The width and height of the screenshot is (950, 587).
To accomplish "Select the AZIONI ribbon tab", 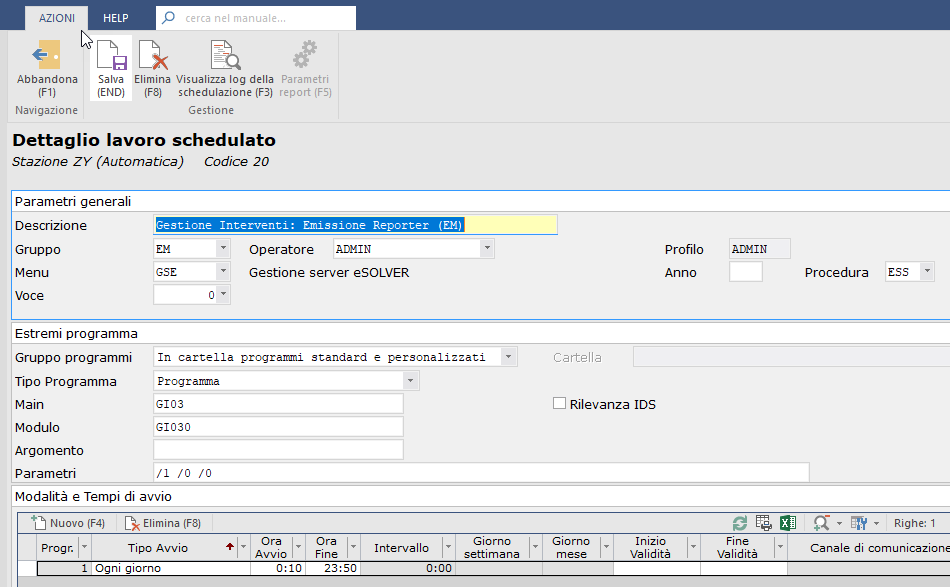I will [x=58, y=18].
